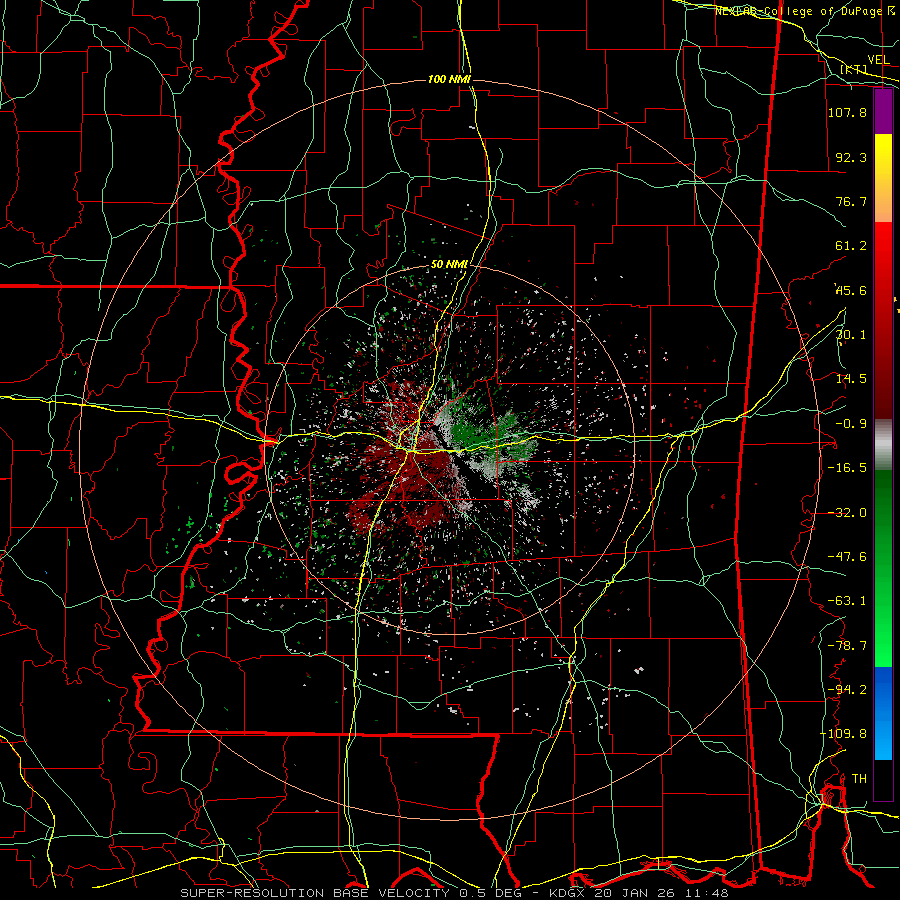Pick the purple segment of velocity color bar

(883, 111)
